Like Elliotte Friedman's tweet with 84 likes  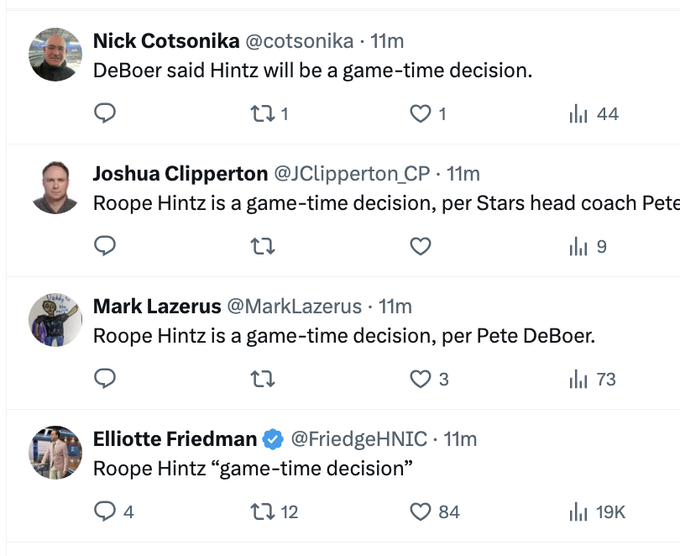[x=421, y=512]
